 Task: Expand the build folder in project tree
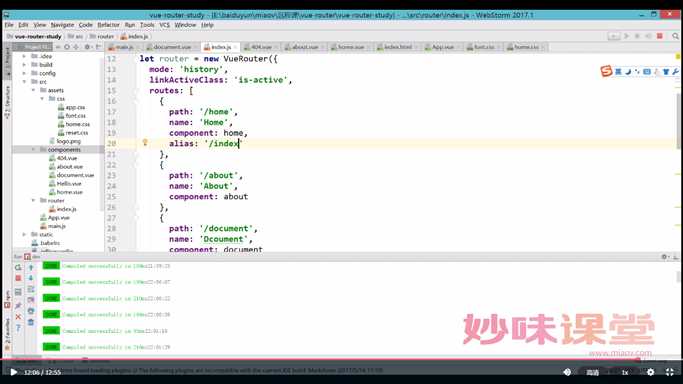(x=24, y=65)
